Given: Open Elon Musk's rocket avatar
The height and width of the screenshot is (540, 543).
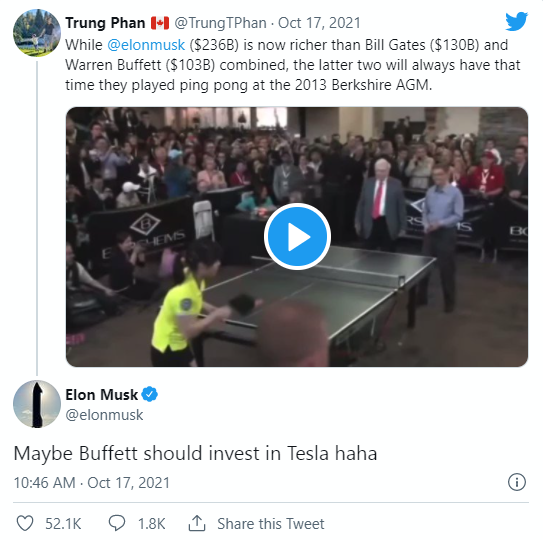Looking at the screenshot, I should 37,404.
